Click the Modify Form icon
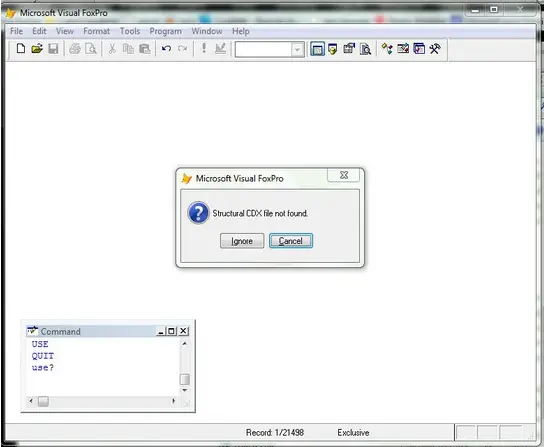 220,49
